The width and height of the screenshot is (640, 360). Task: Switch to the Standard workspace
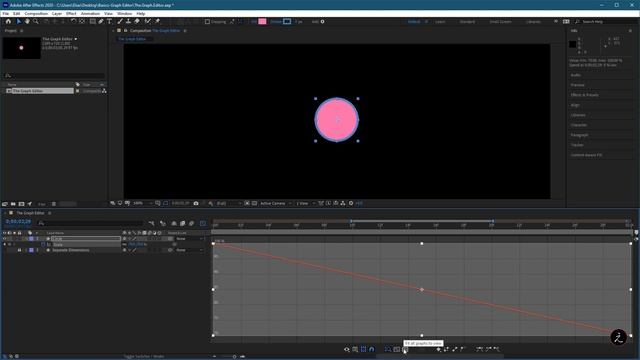coord(467,22)
